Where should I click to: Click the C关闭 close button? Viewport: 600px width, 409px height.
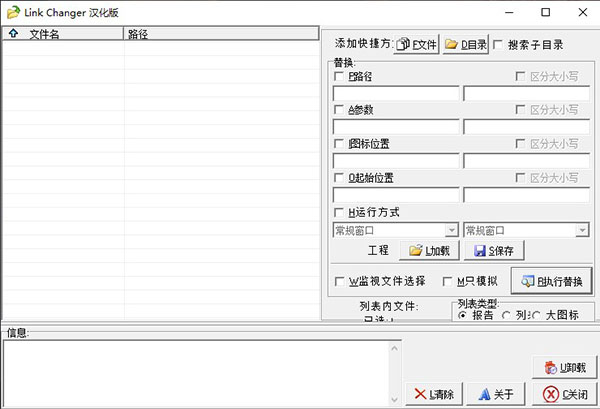[564, 394]
